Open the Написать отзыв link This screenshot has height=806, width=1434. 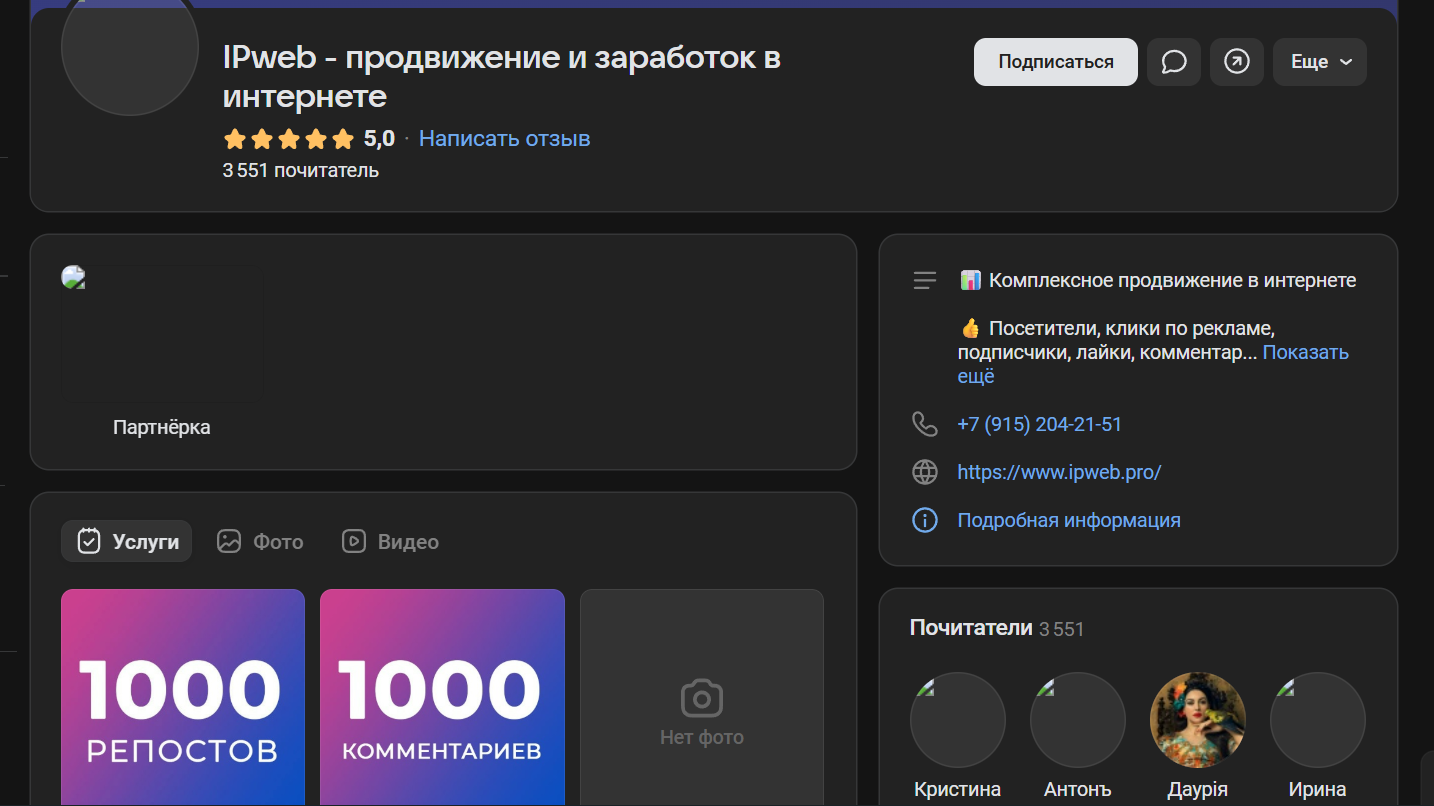504,138
